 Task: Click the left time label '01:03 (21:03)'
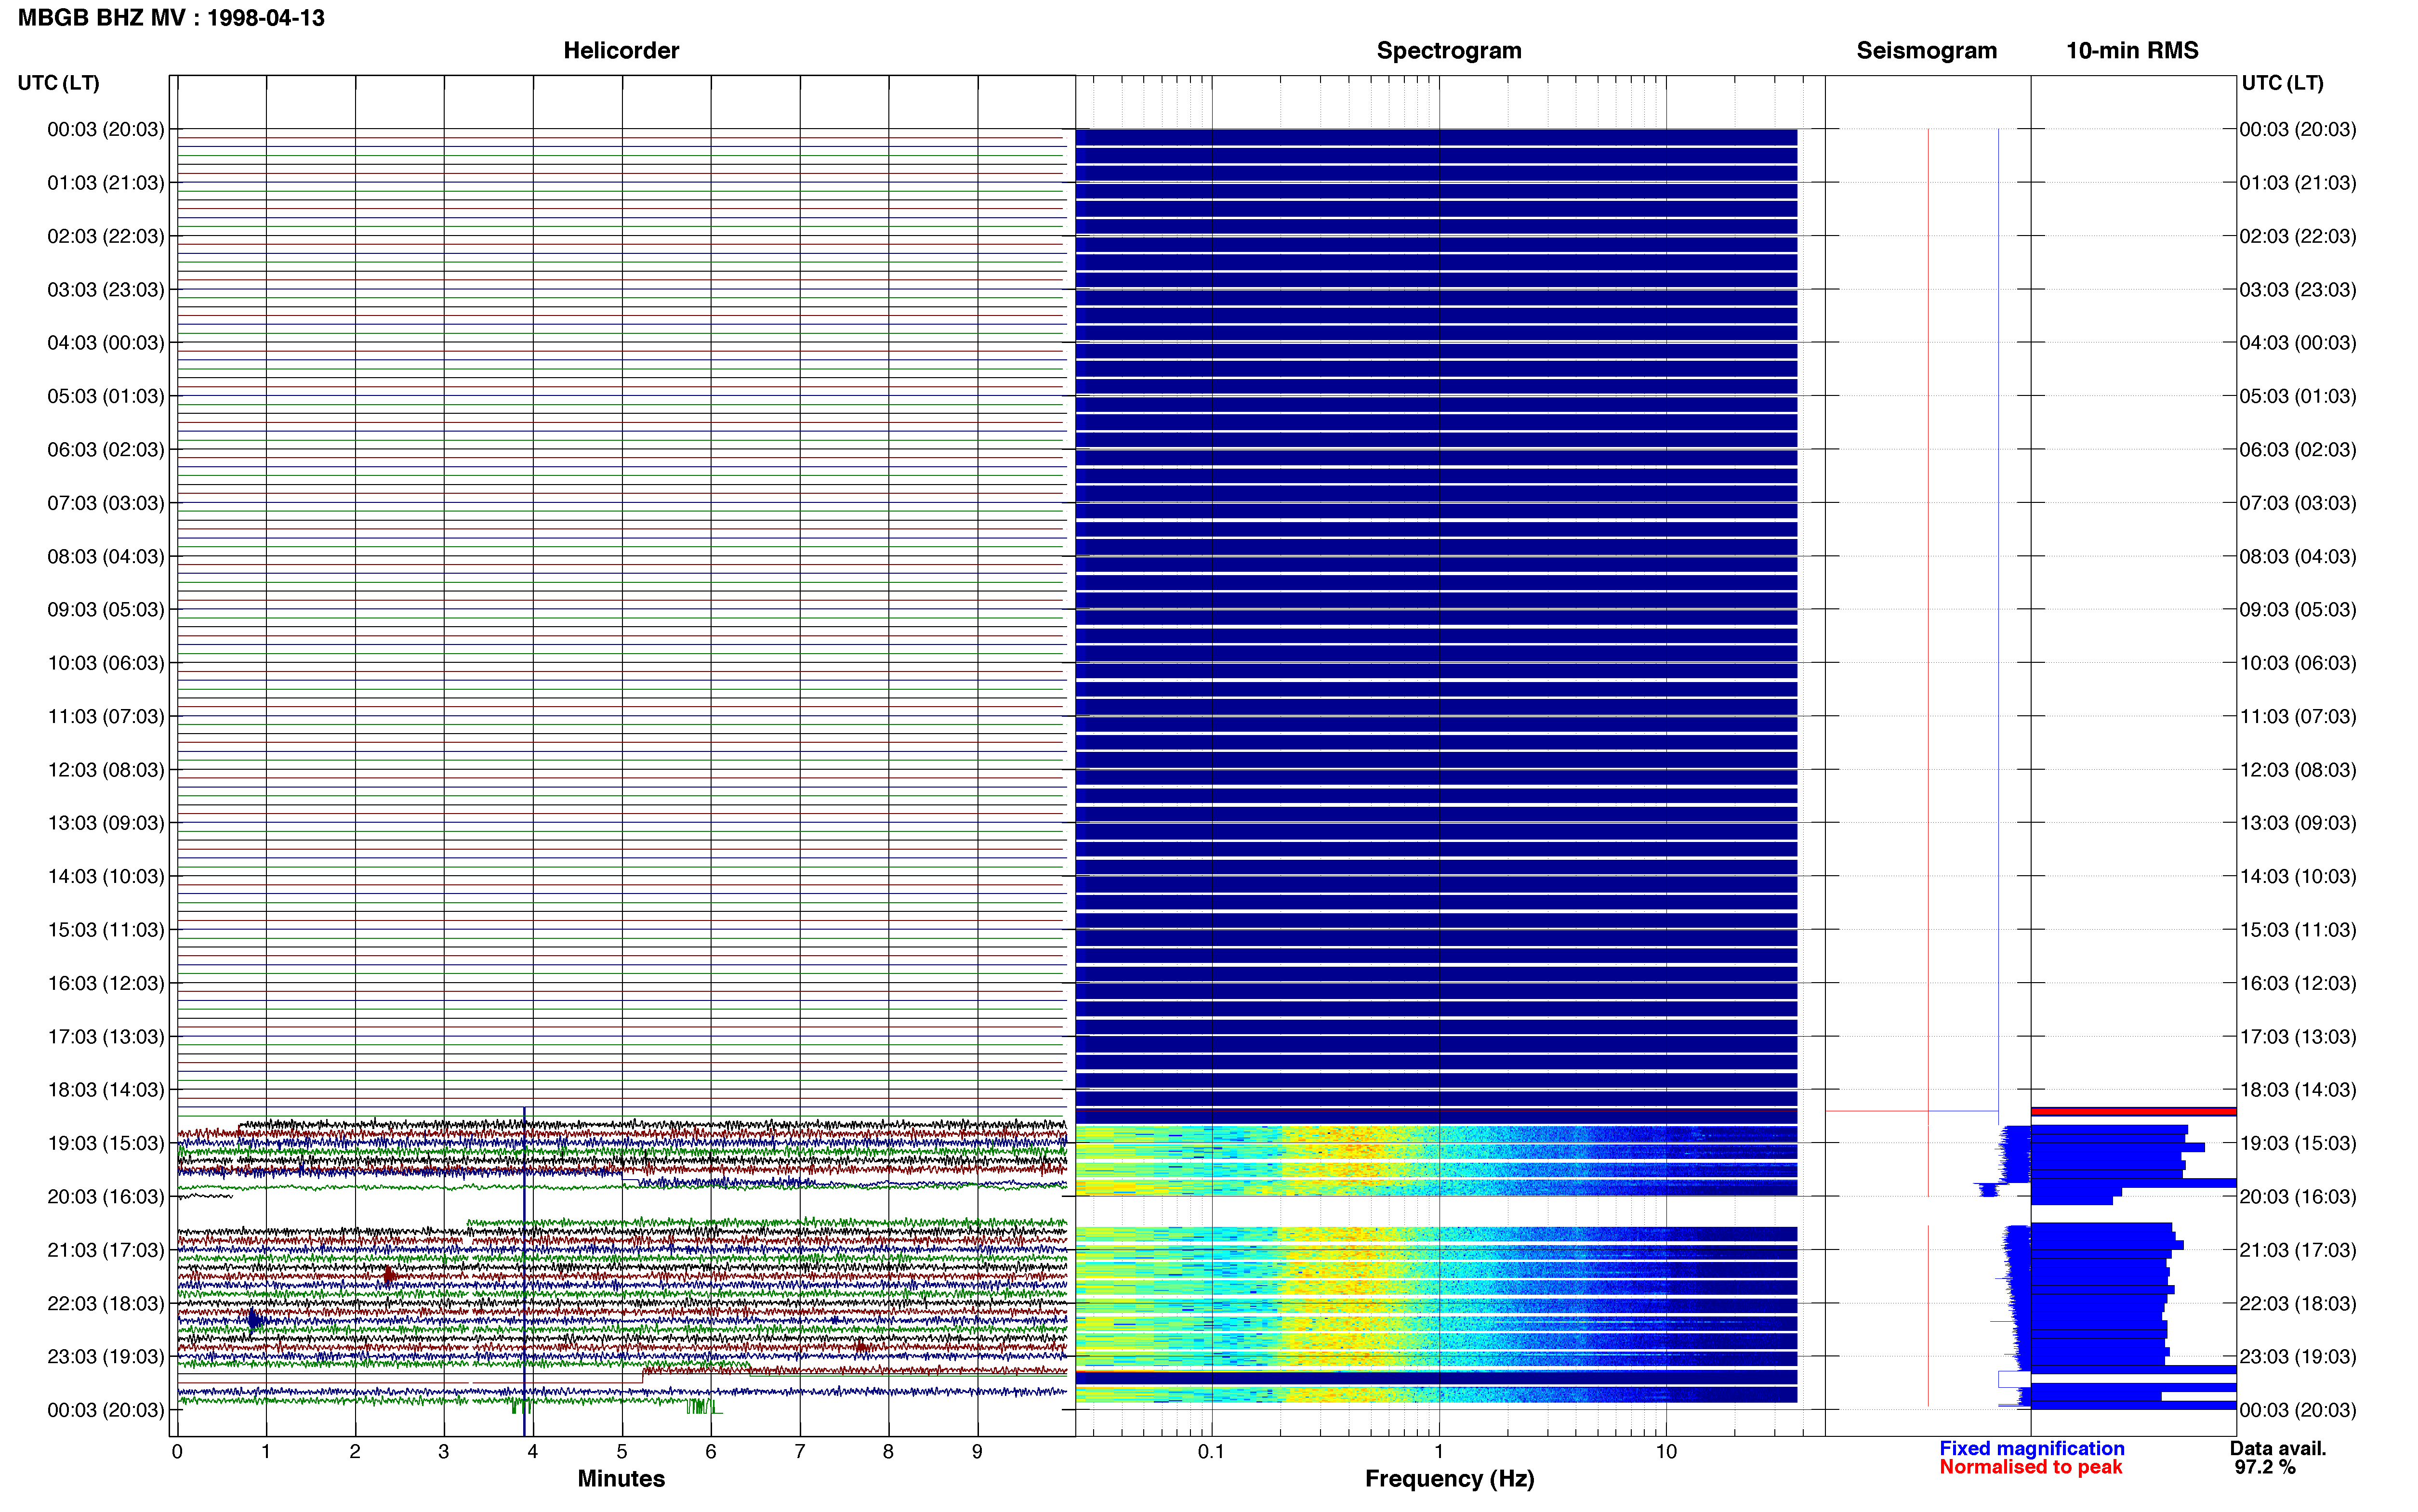[106, 183]
